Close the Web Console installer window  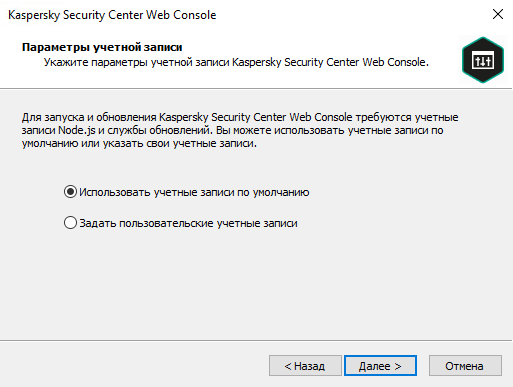point(498,14)
